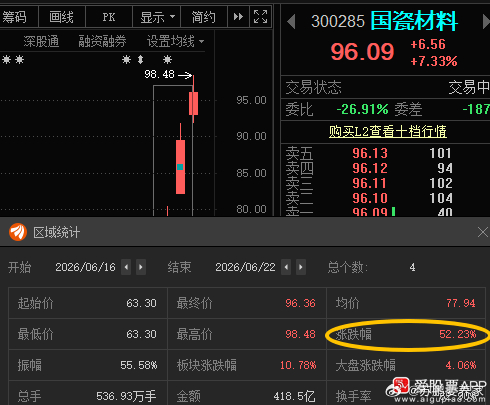Click the 大盘涨跌幅 value 4.06%
Image resolution: width=490 pixels, height=405 pixels.
(x=461, y=365)
